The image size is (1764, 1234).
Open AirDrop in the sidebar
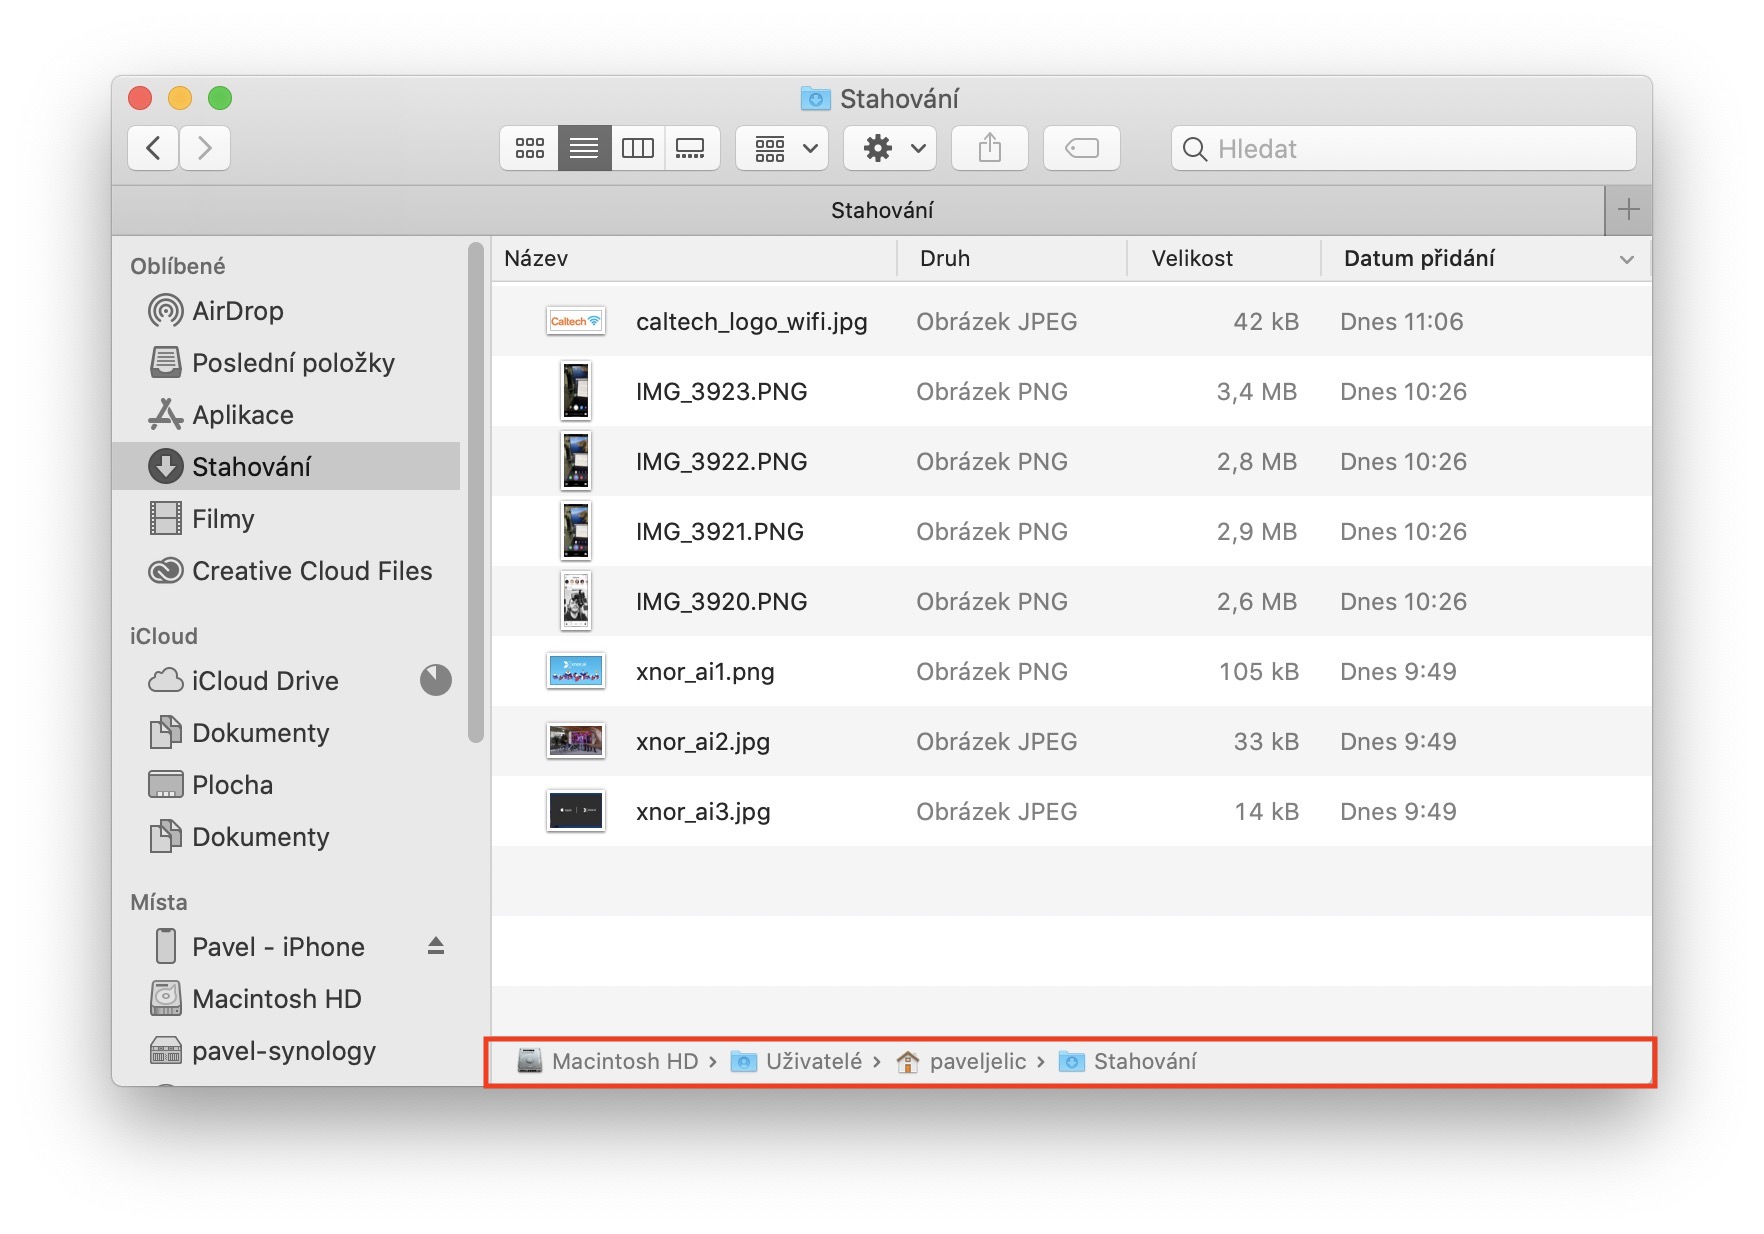(237, 311)
